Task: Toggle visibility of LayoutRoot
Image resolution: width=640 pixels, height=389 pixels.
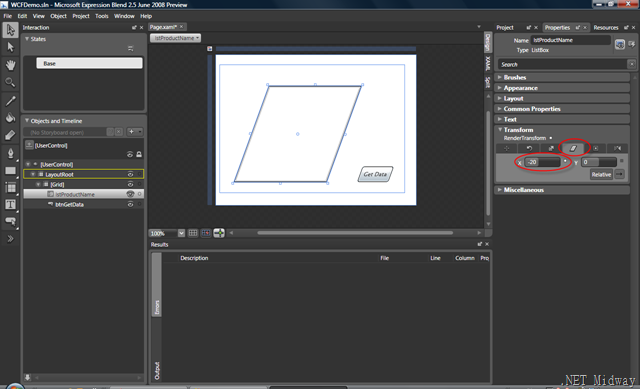Action: [x=130, y=174]
